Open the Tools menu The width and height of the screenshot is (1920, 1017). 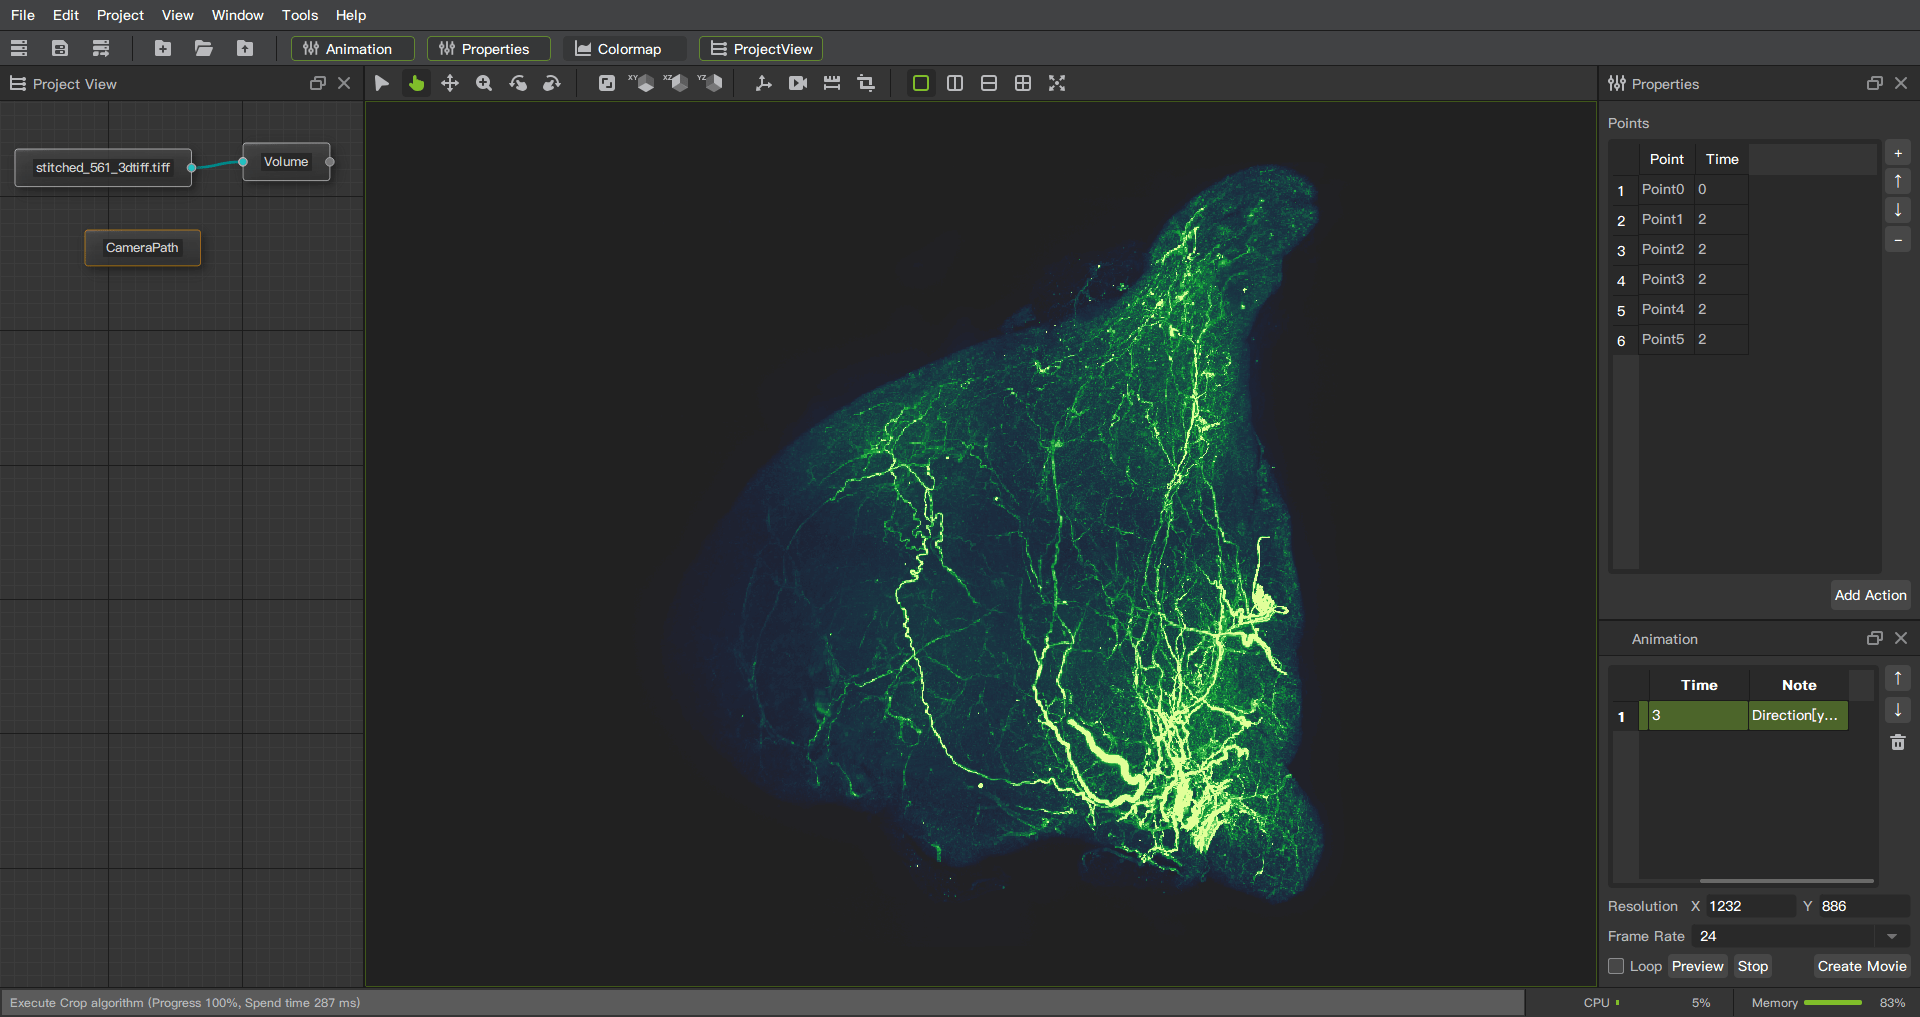tap(300, 15)
